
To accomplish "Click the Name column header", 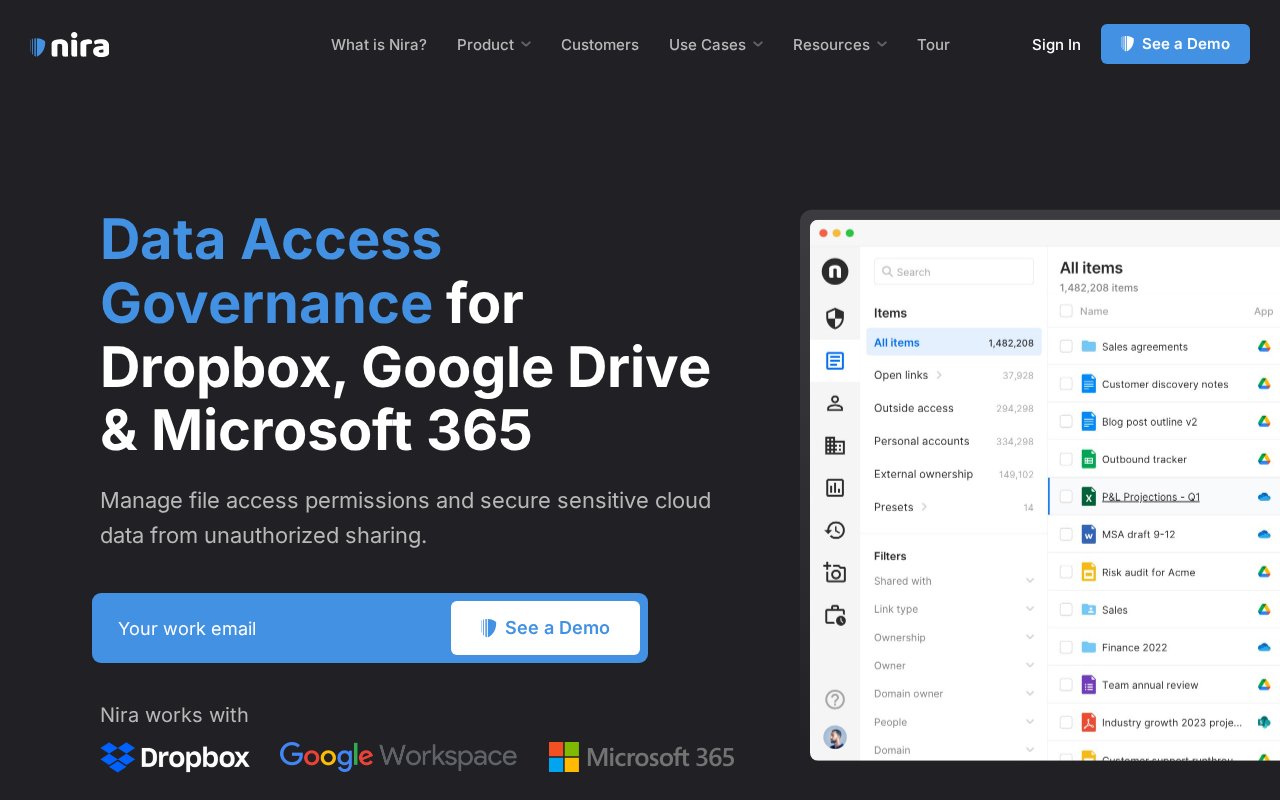I will (1094, 311).
